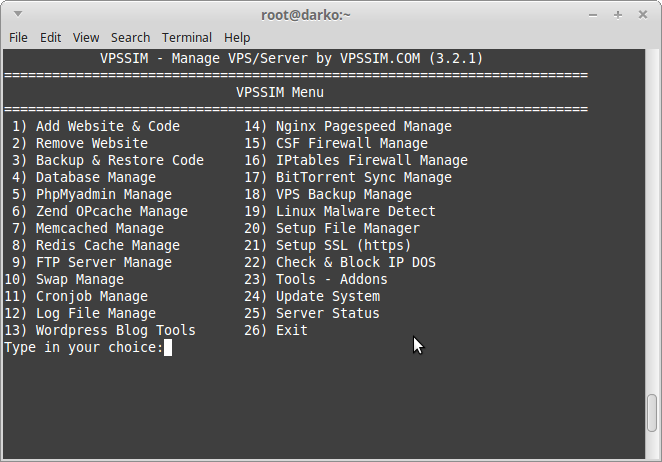Click the 'Exit' option text
The width and height of the screenshot is (662, 462).
(x=292, y=330)
